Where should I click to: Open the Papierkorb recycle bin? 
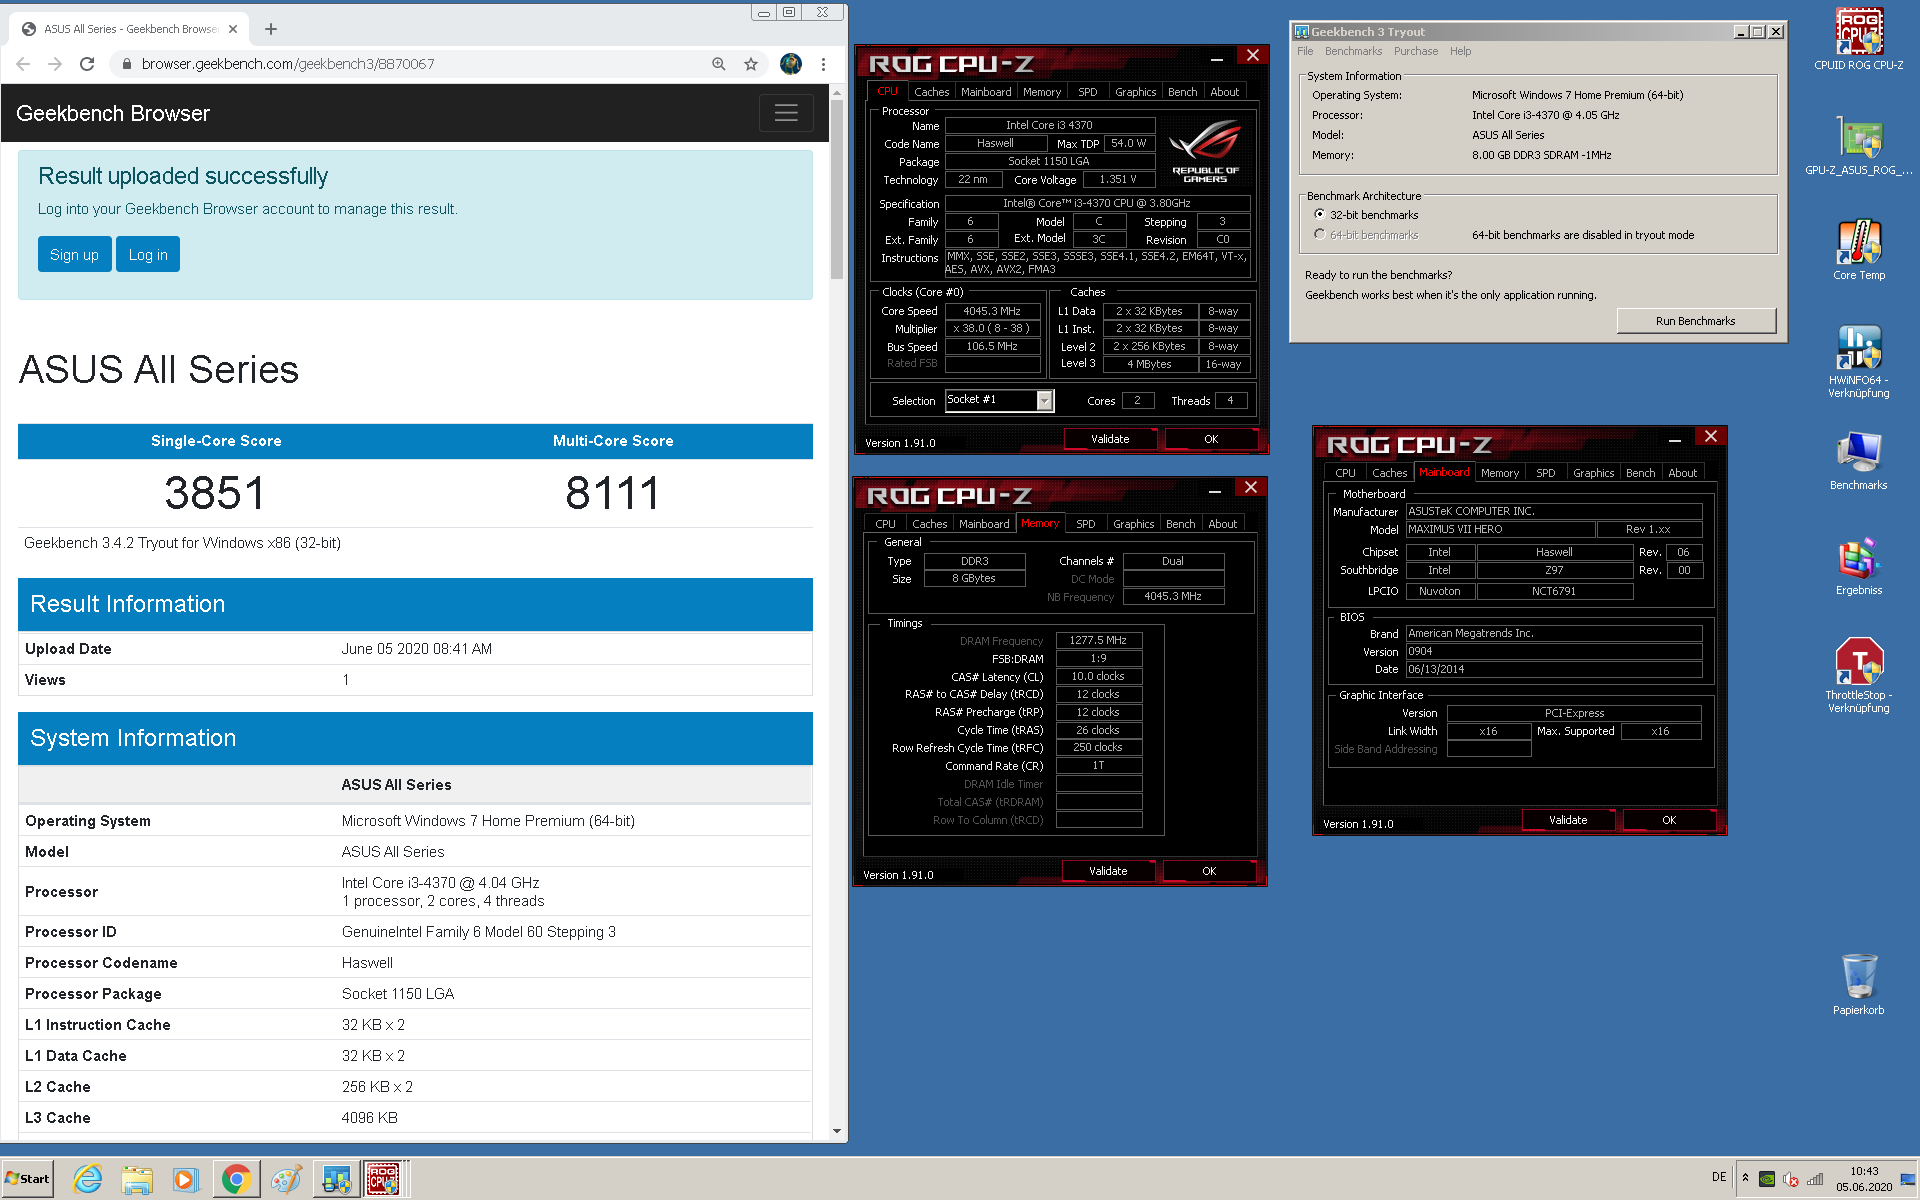1859,985
